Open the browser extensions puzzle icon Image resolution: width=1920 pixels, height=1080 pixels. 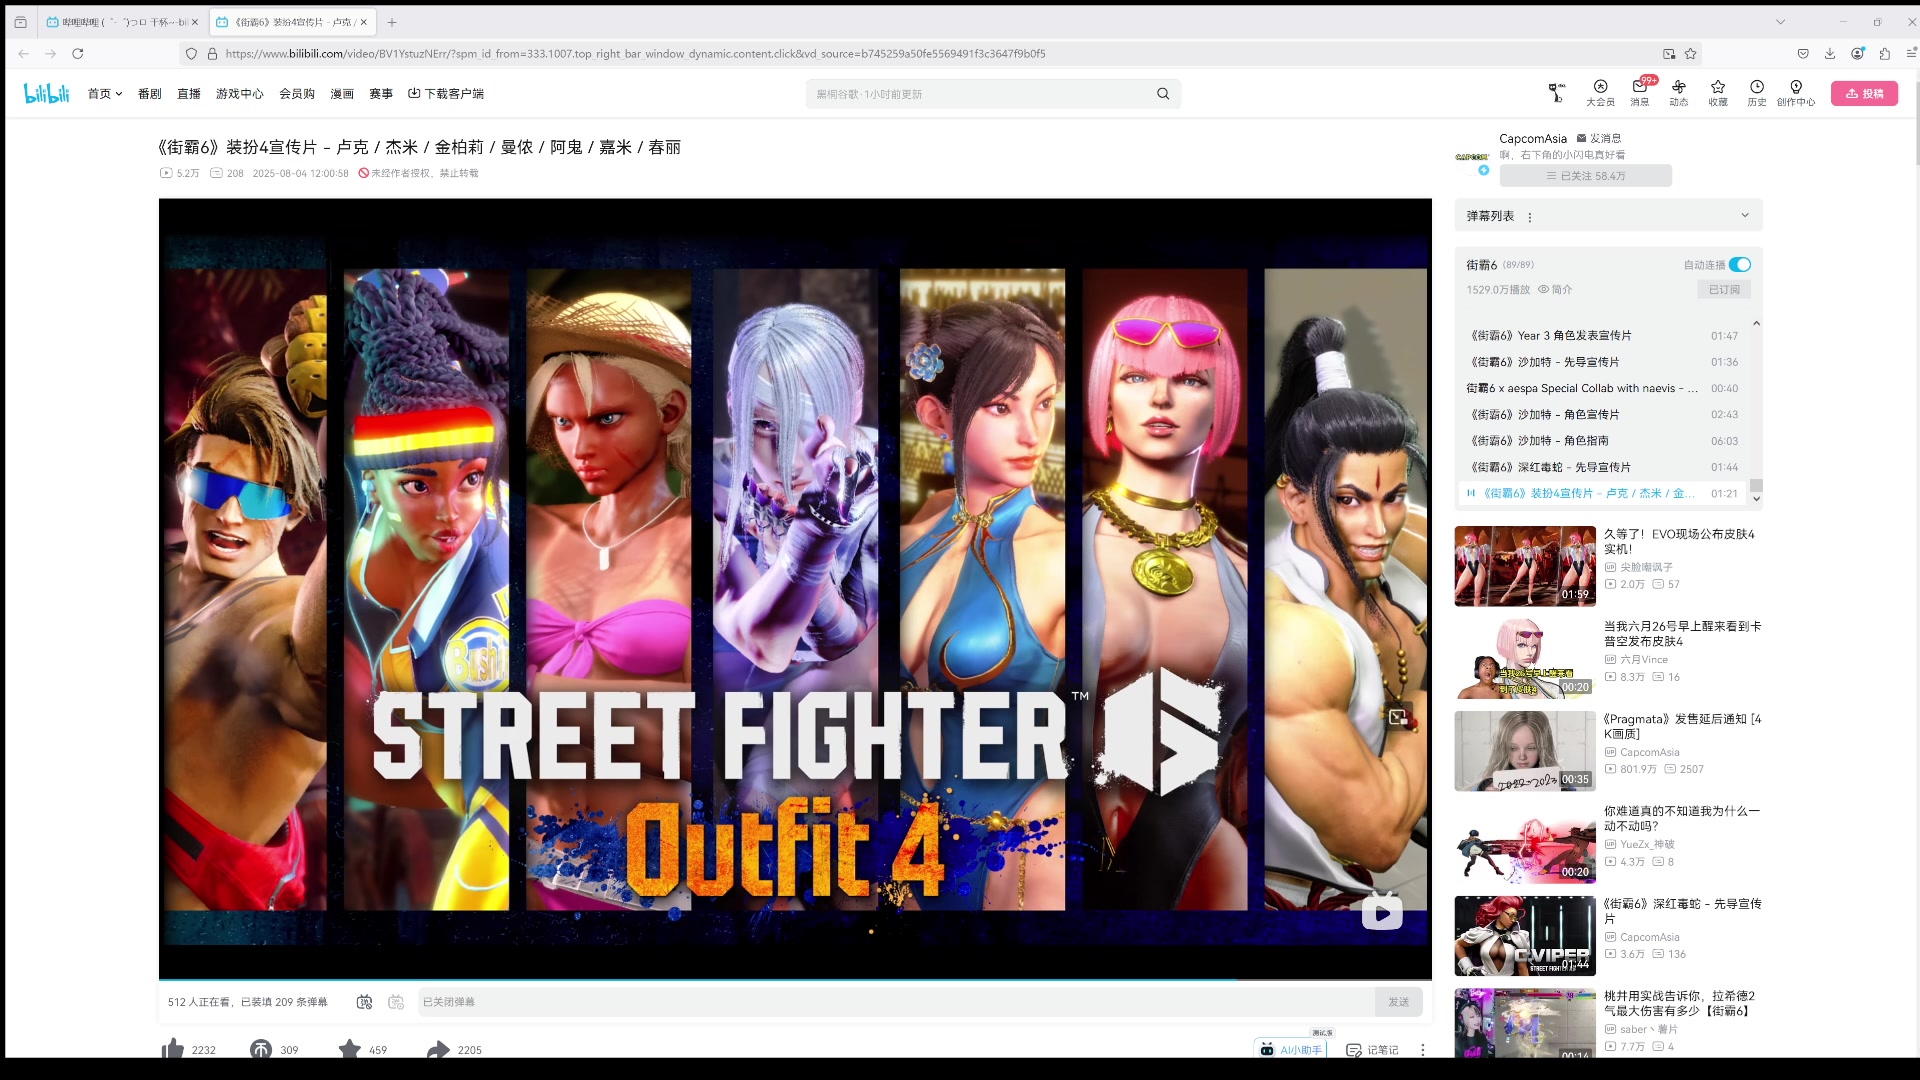coord(1884,54)
